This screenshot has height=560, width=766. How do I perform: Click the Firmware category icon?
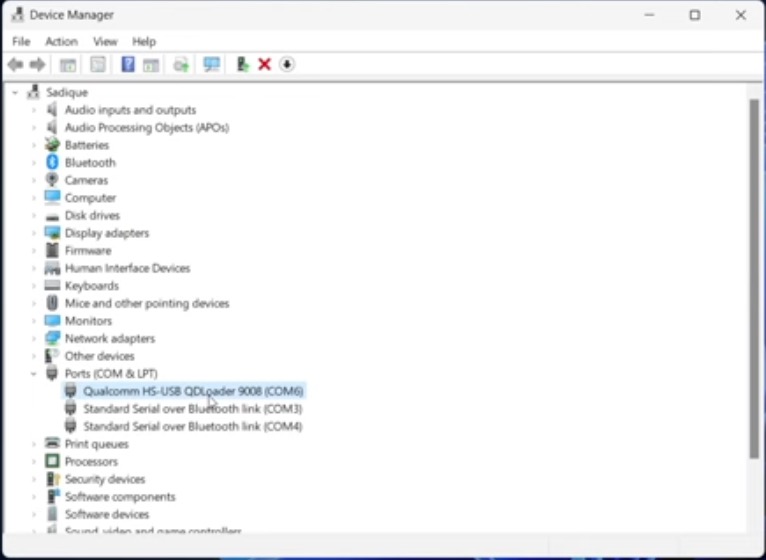point(52,250)
